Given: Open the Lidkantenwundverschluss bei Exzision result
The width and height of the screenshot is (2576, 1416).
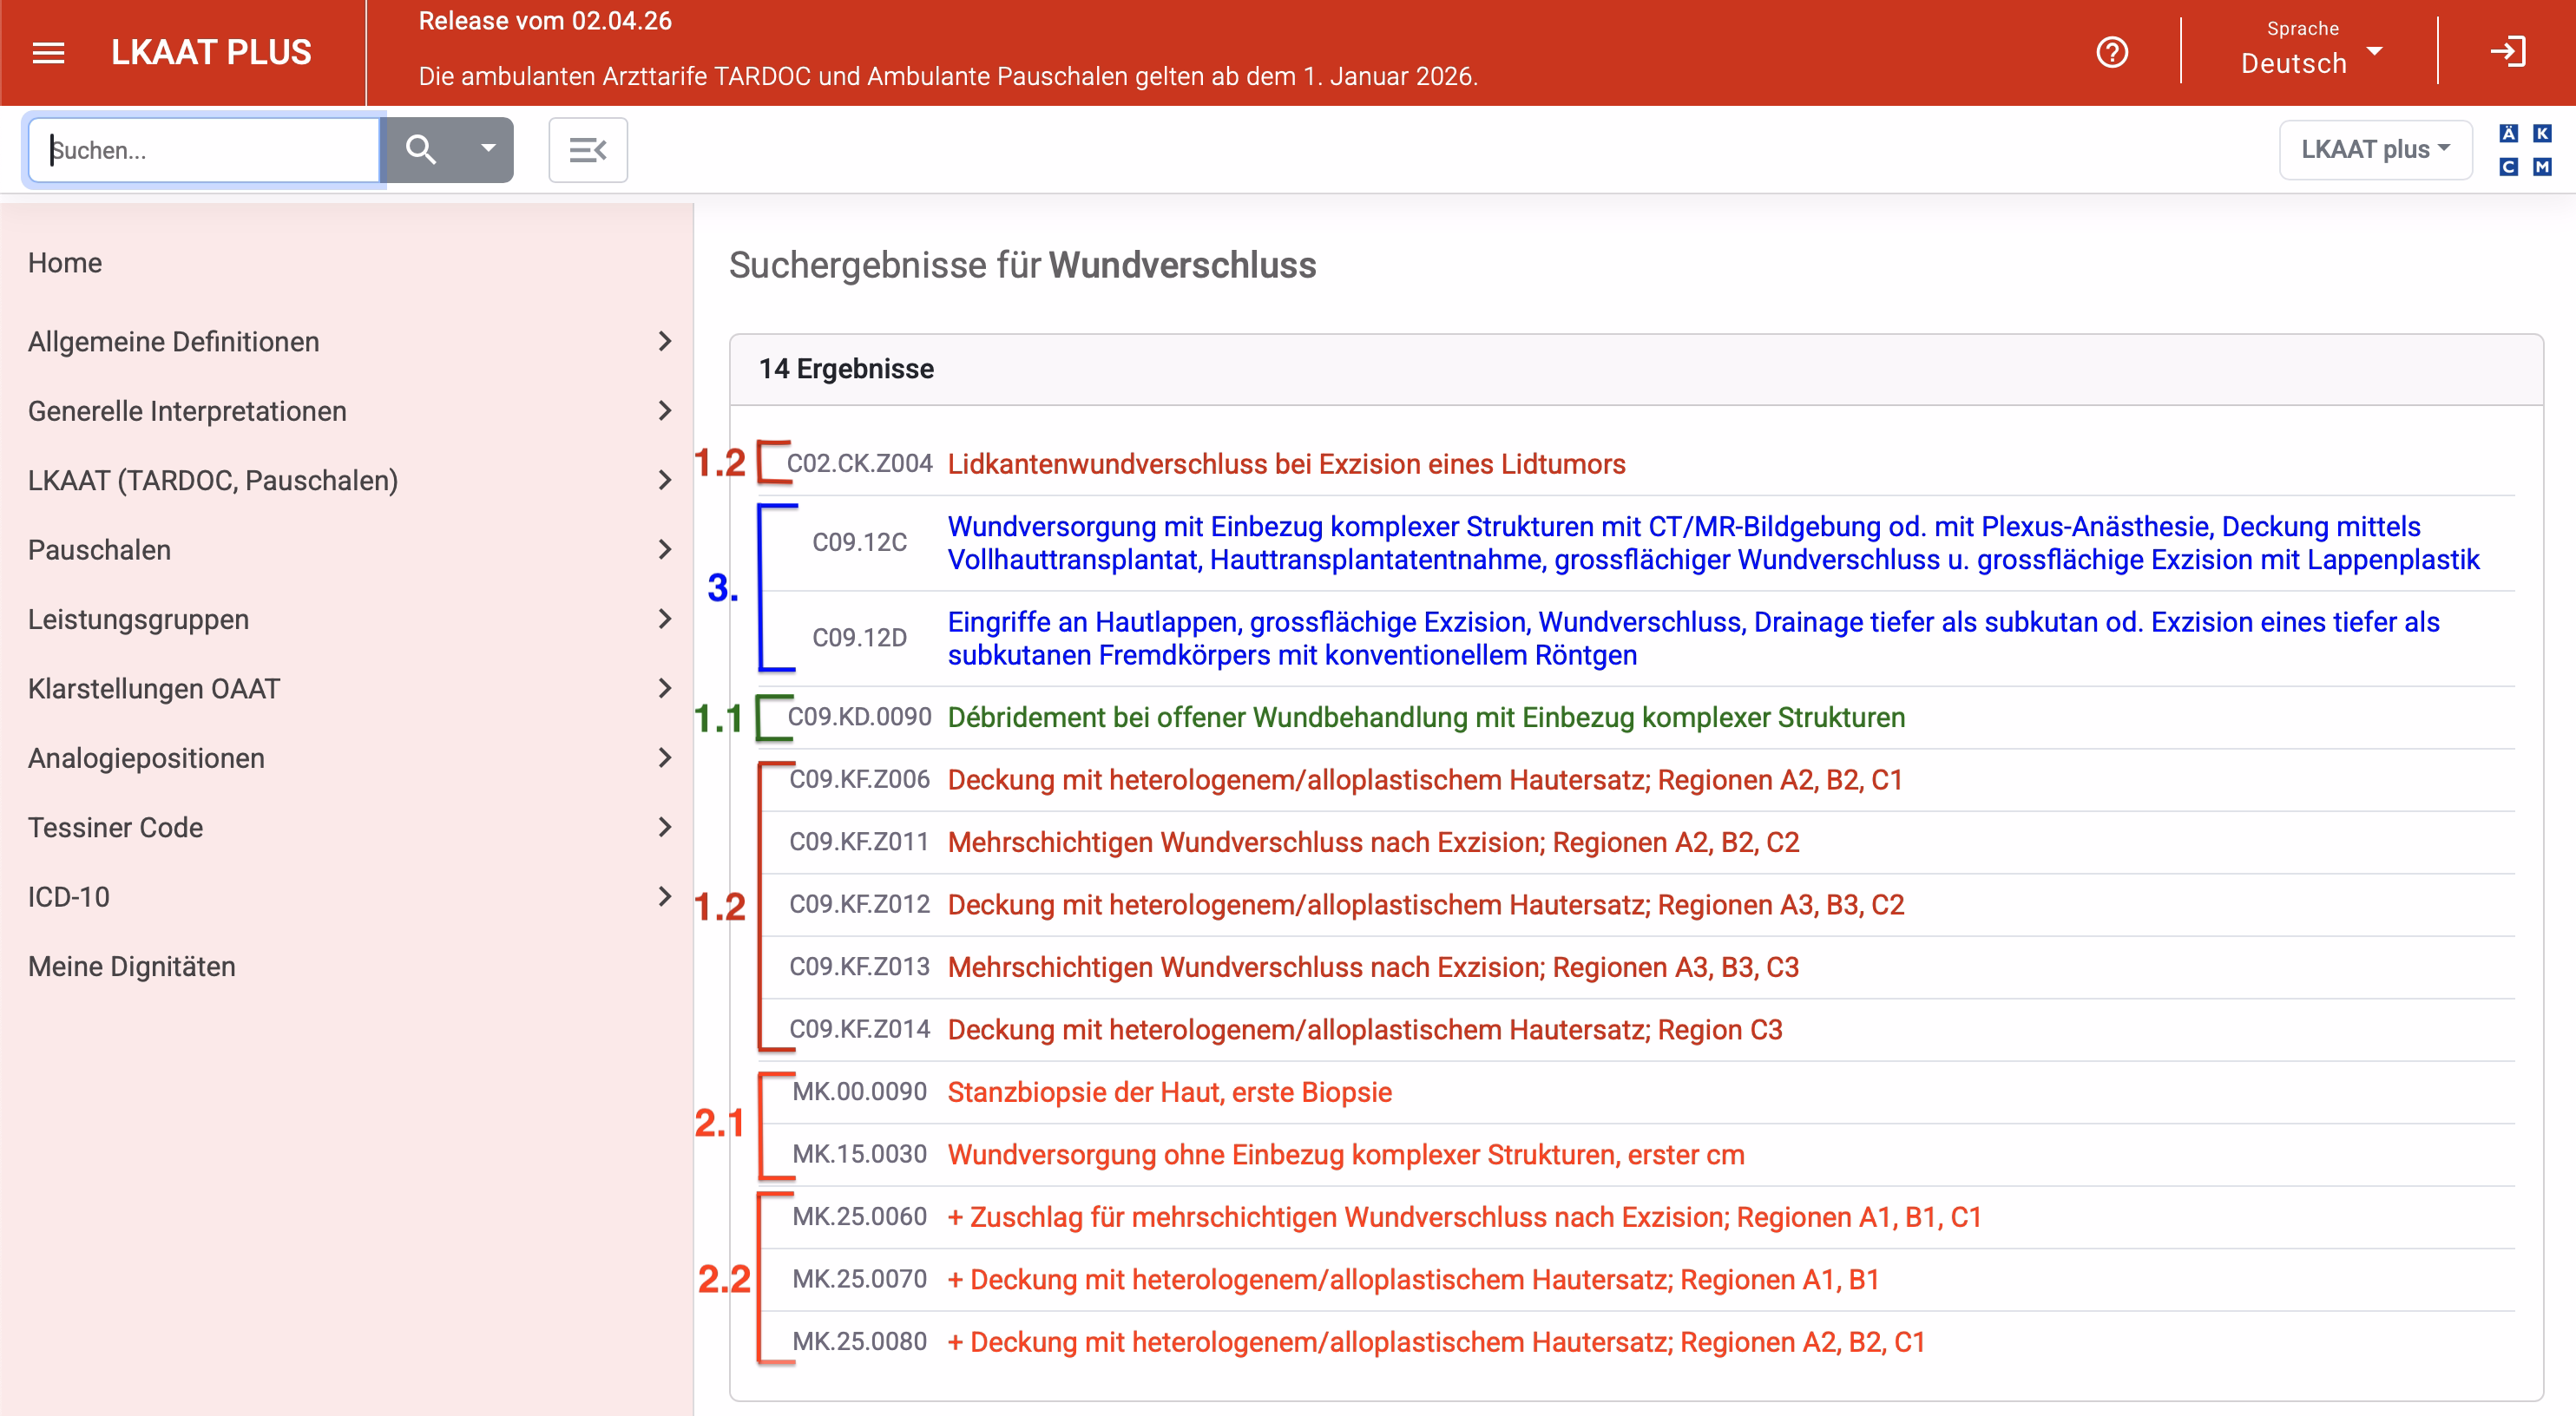Looking at the screenshot, I should click(1286, 464).
